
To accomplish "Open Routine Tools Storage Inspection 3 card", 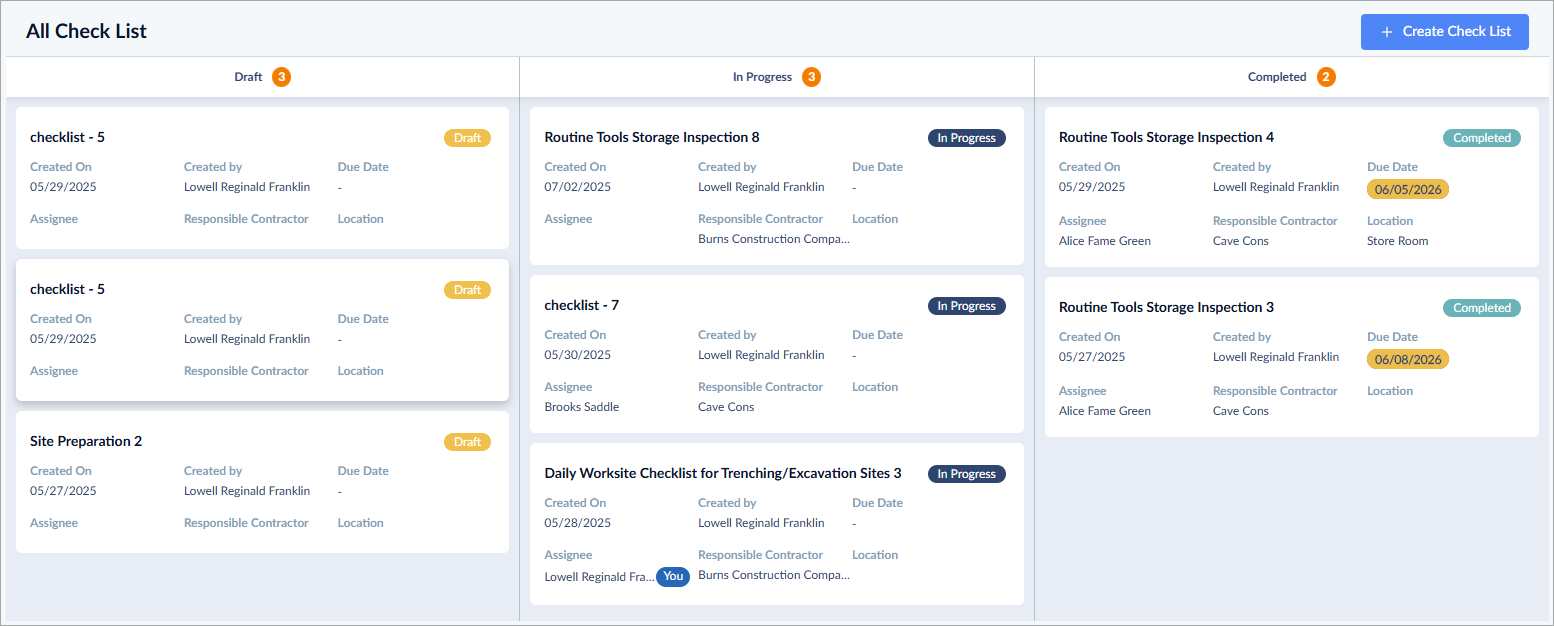I will 1292,357.
